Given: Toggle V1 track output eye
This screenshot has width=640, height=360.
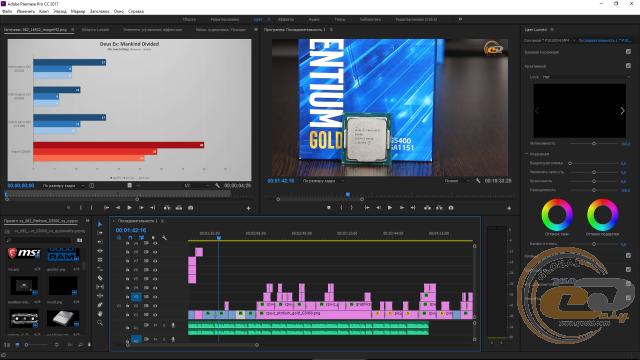Looking at the screenshot, I should 155,315.
